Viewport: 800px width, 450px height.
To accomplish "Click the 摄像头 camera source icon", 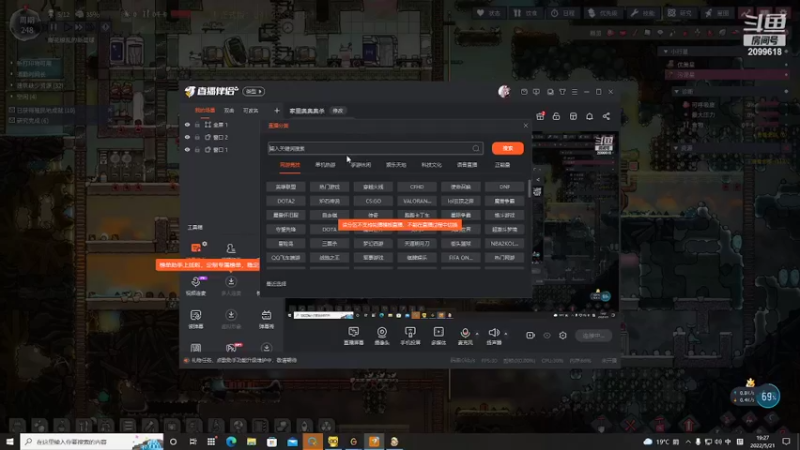I will pyautogui.click(x=382, y=335).
